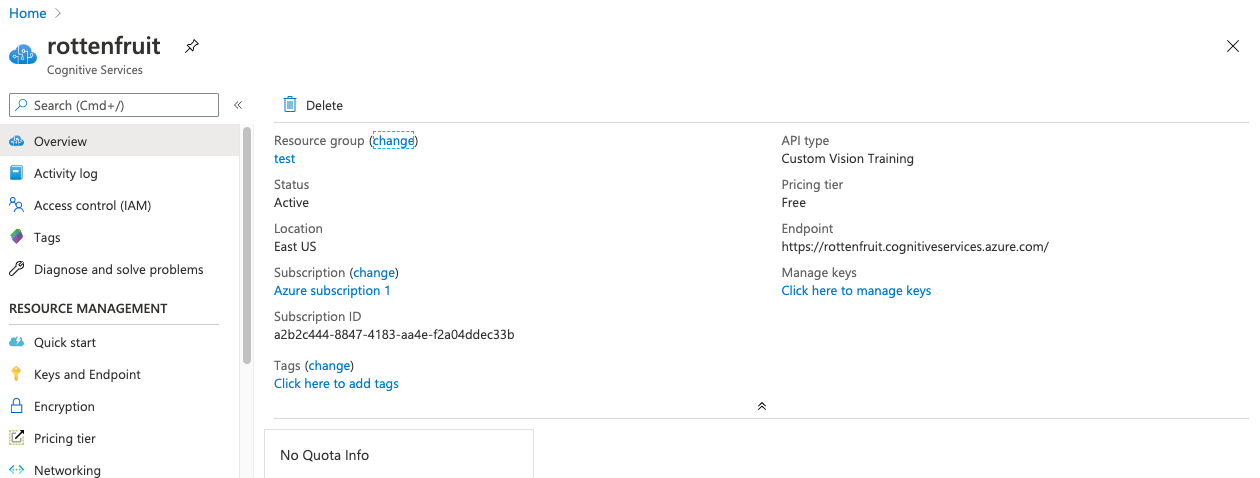Open the Networking menu item
The width and height of the screenshot is (1260, 478).
67,470
